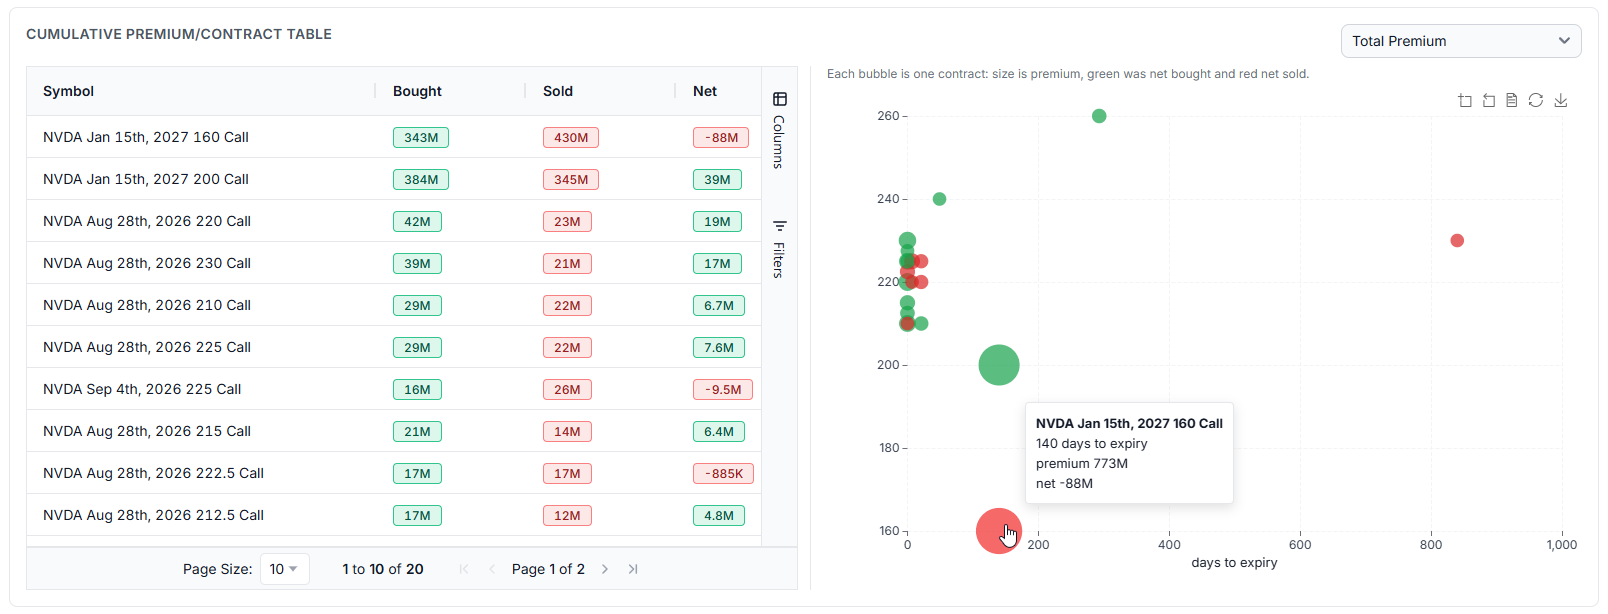This screenshot has width=1608, height=614.
Task: Open the Filters panel icon
Action: pyautogui.click(x=780, y=226)
